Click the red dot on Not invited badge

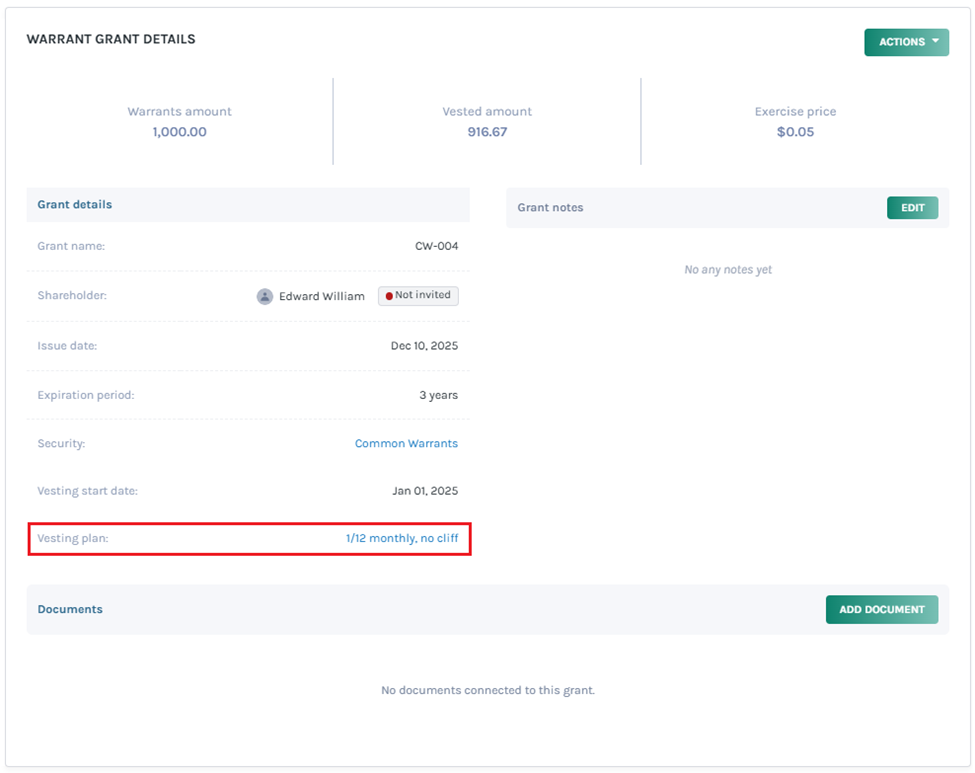(387, 295)
